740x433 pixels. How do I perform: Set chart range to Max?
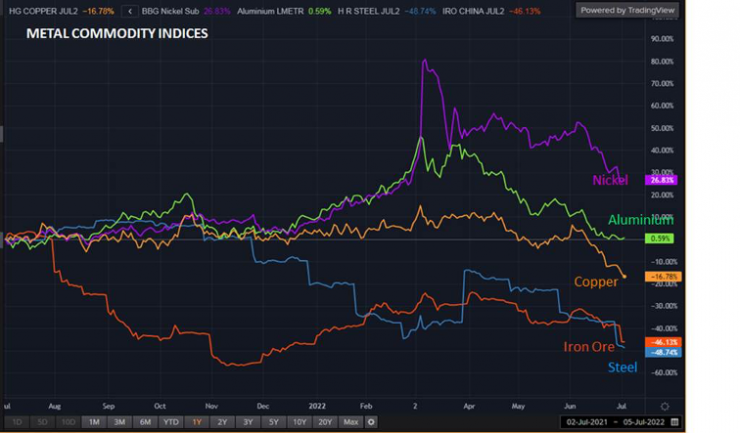[x=350, y=422]
